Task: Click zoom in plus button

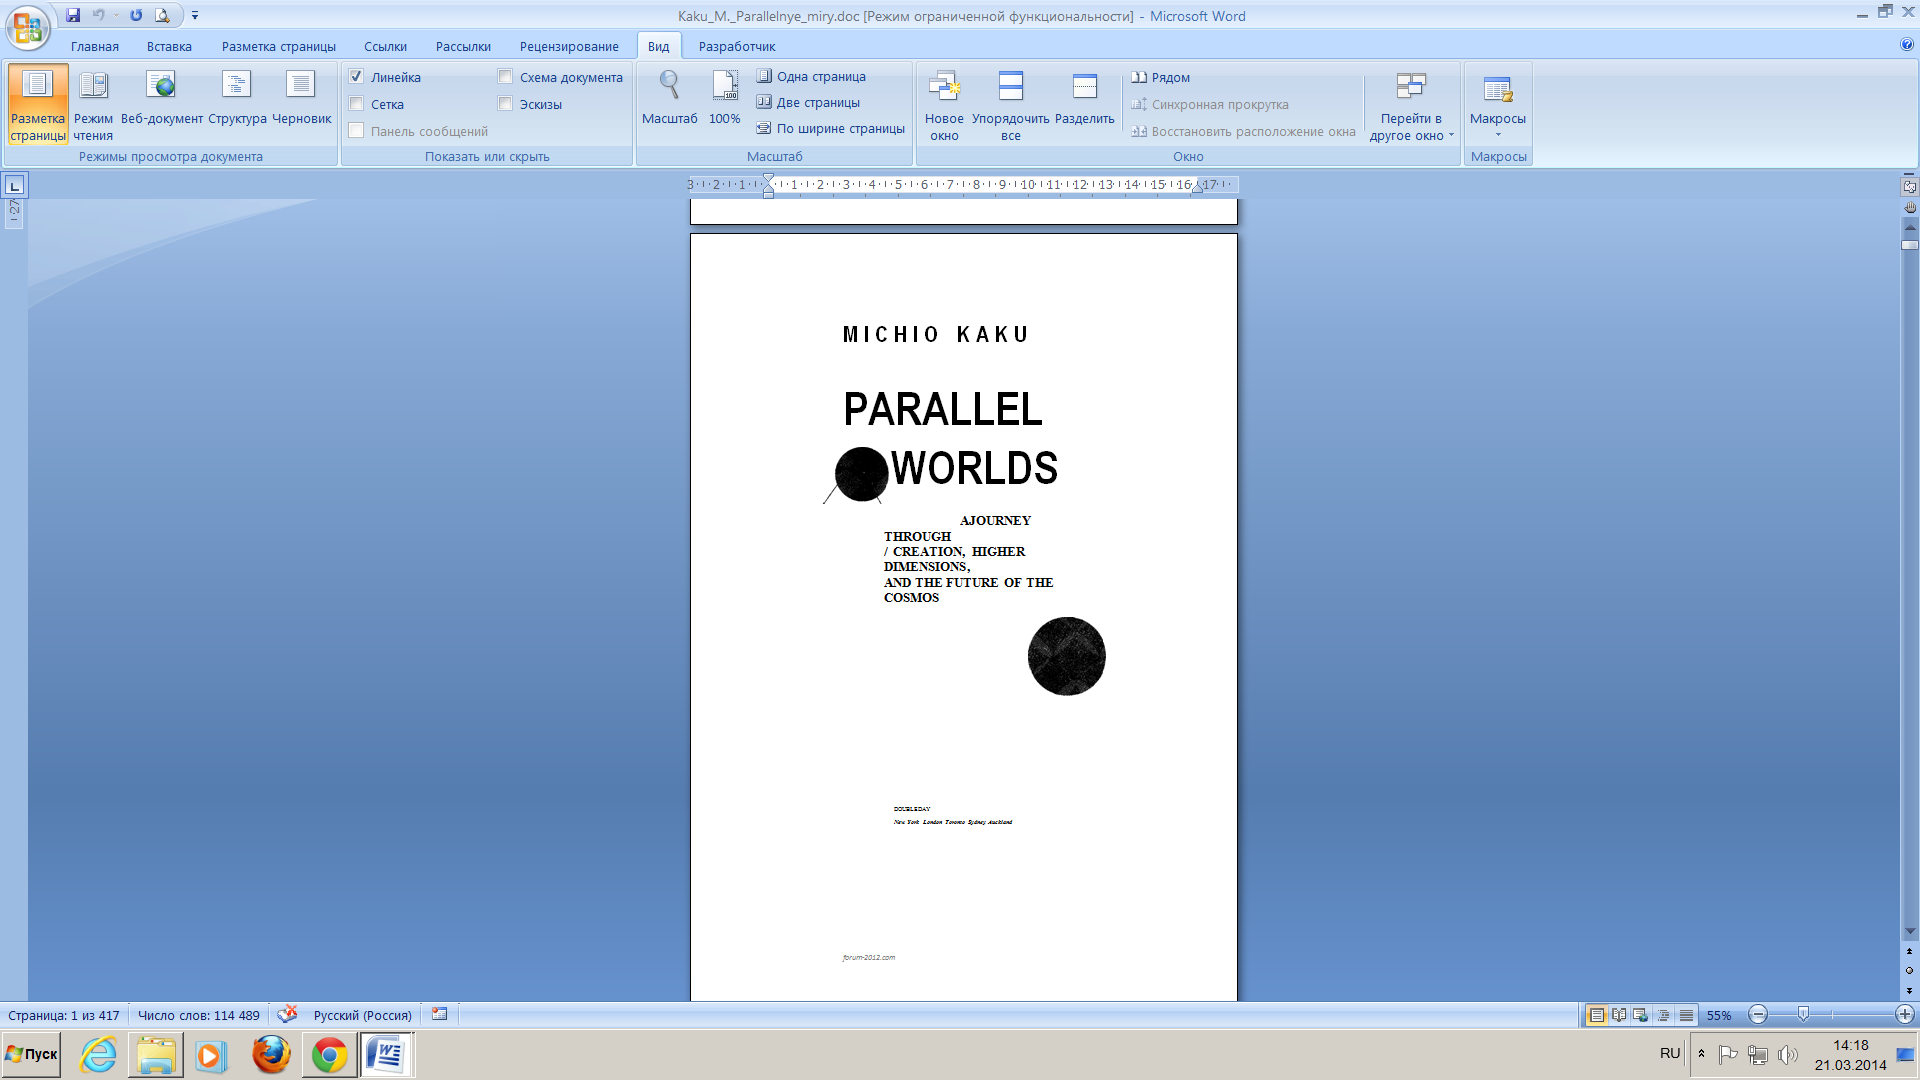Action: [x=1904, y=1015]
